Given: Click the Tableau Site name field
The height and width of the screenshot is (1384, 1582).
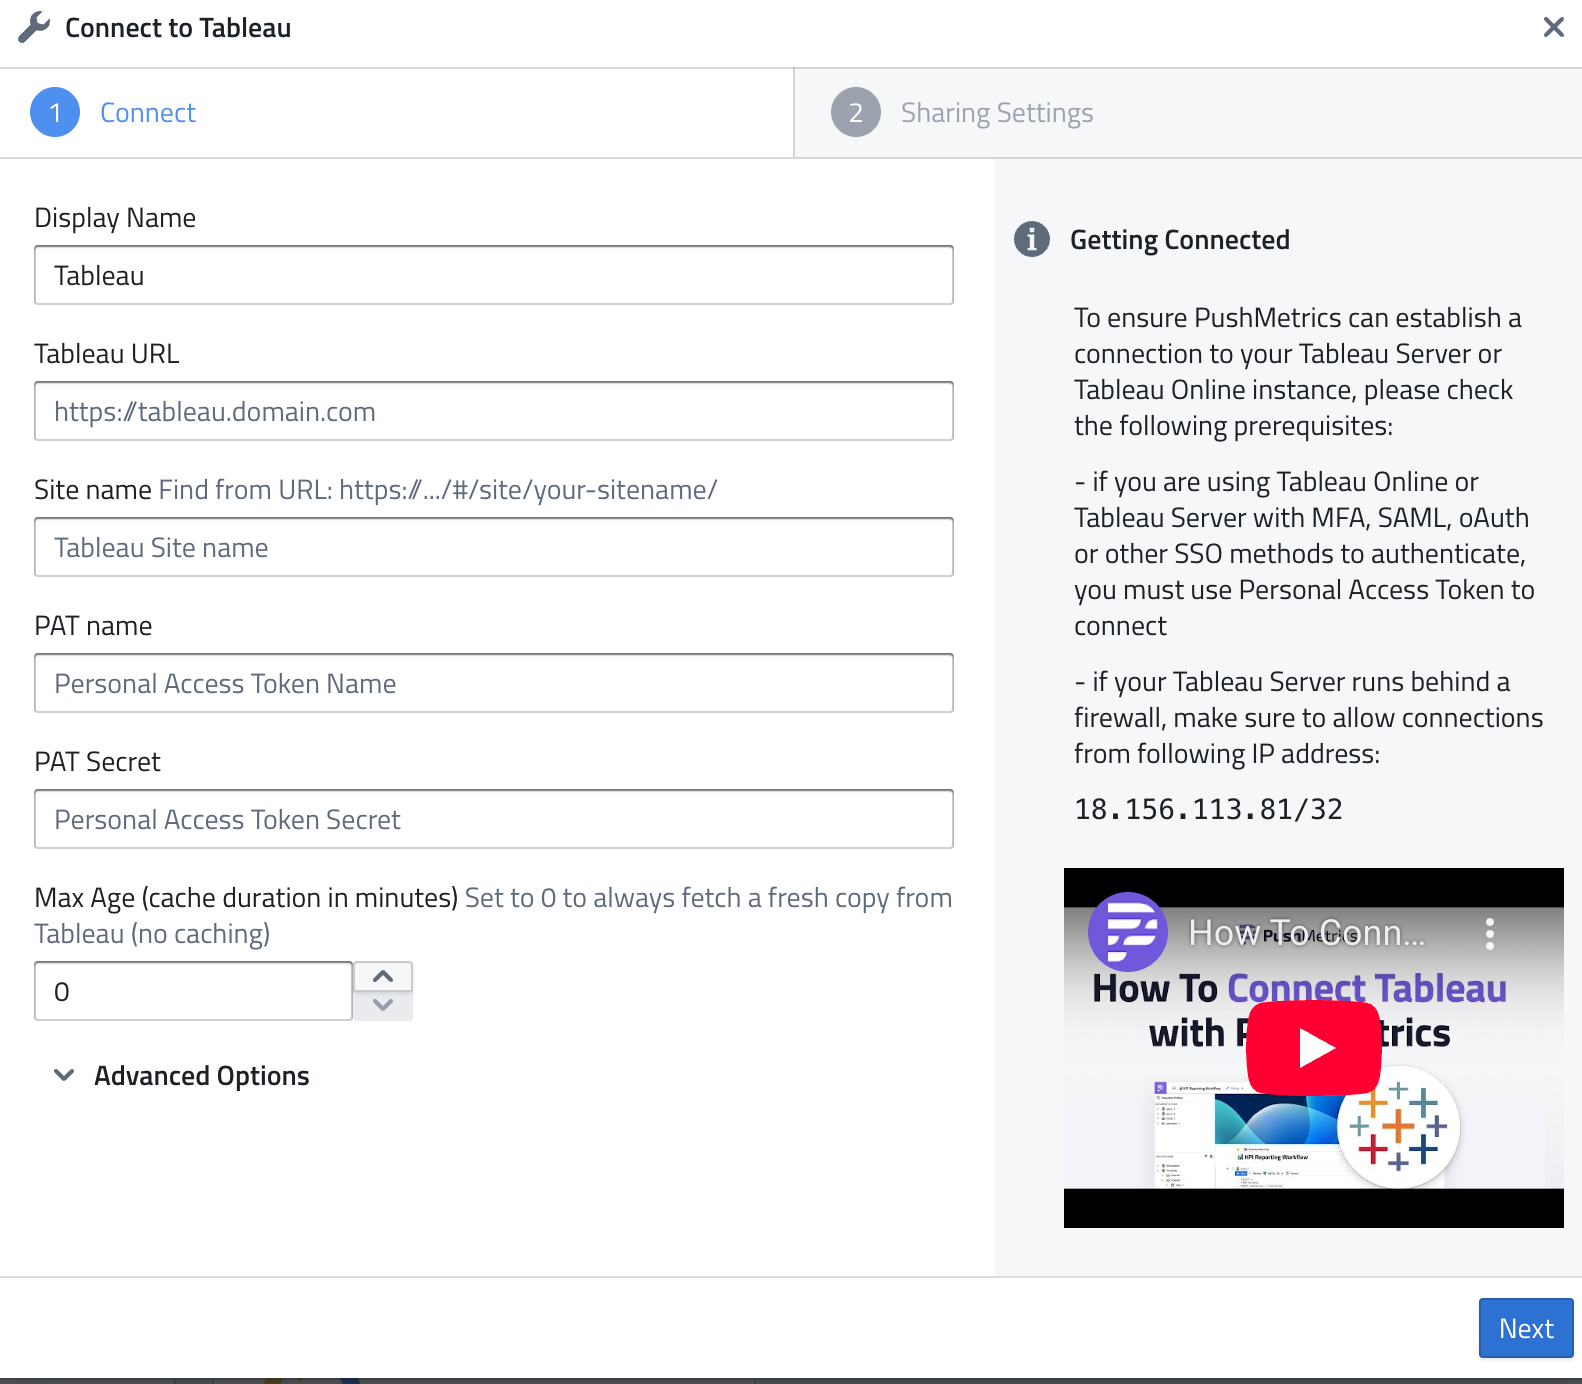Looking at the screenshot, I should [494, 548].
